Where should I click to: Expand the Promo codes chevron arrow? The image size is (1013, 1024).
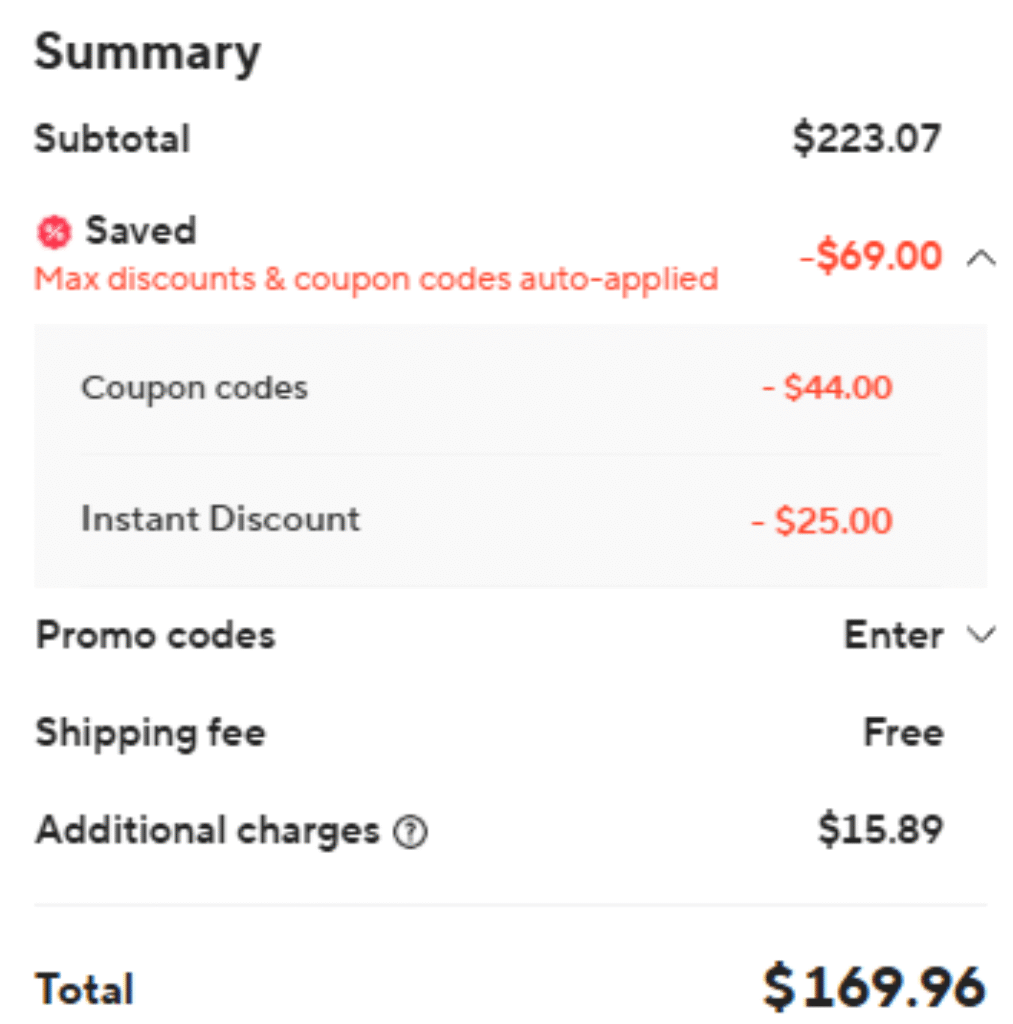click(x=982, y=635)
